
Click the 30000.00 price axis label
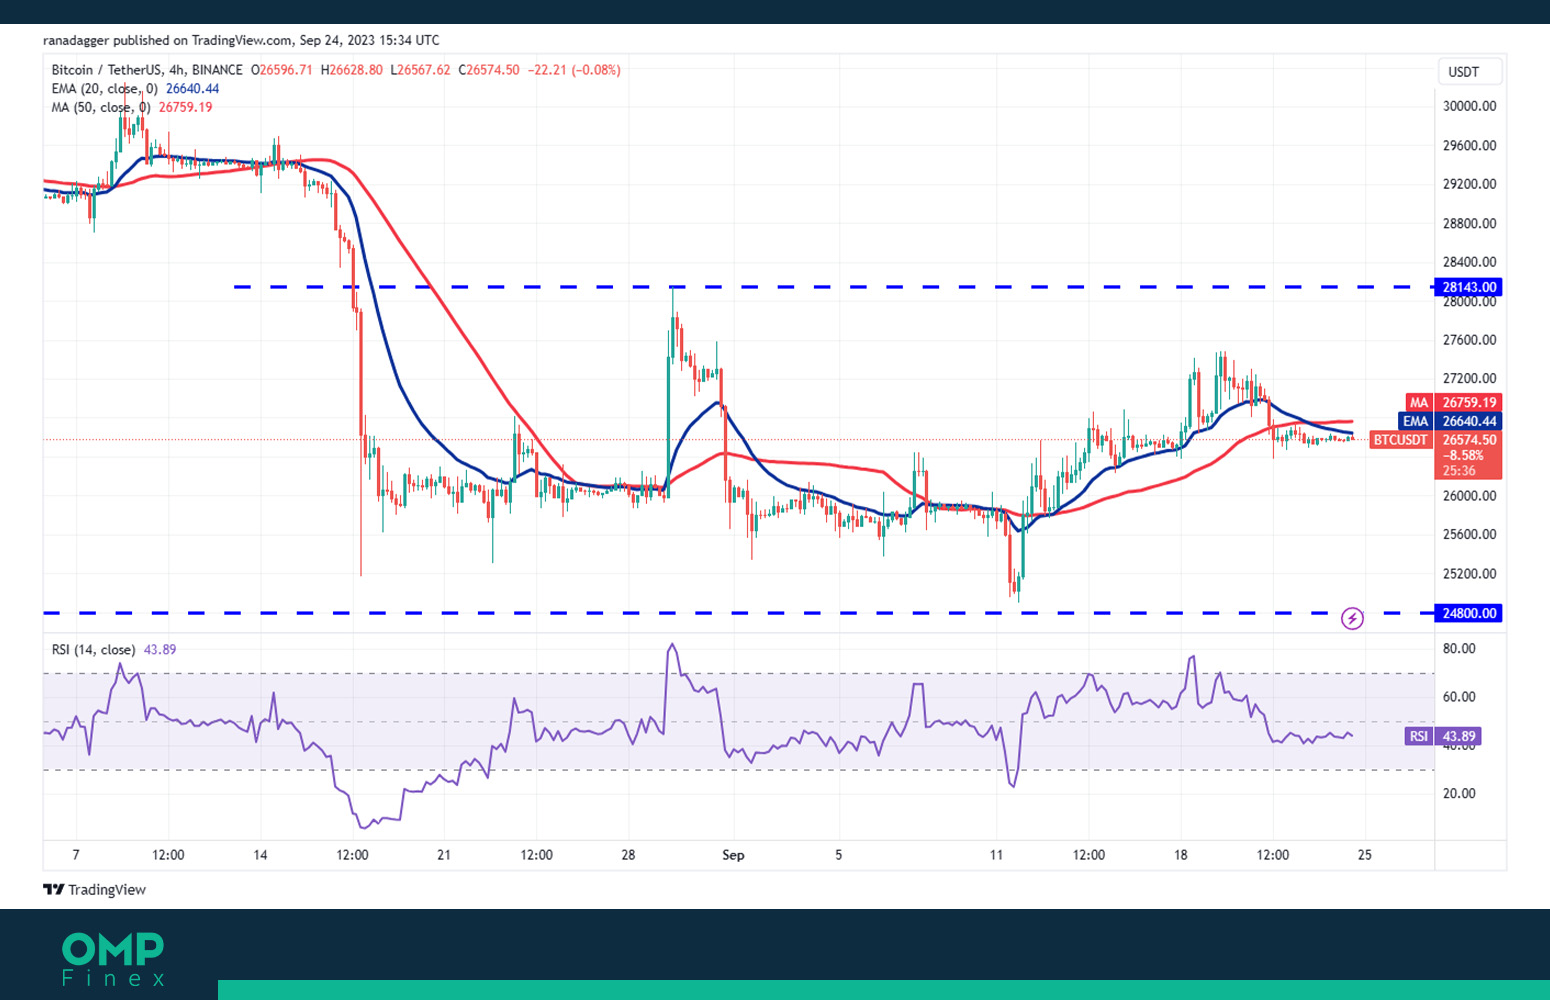[x=1469, y=106]
